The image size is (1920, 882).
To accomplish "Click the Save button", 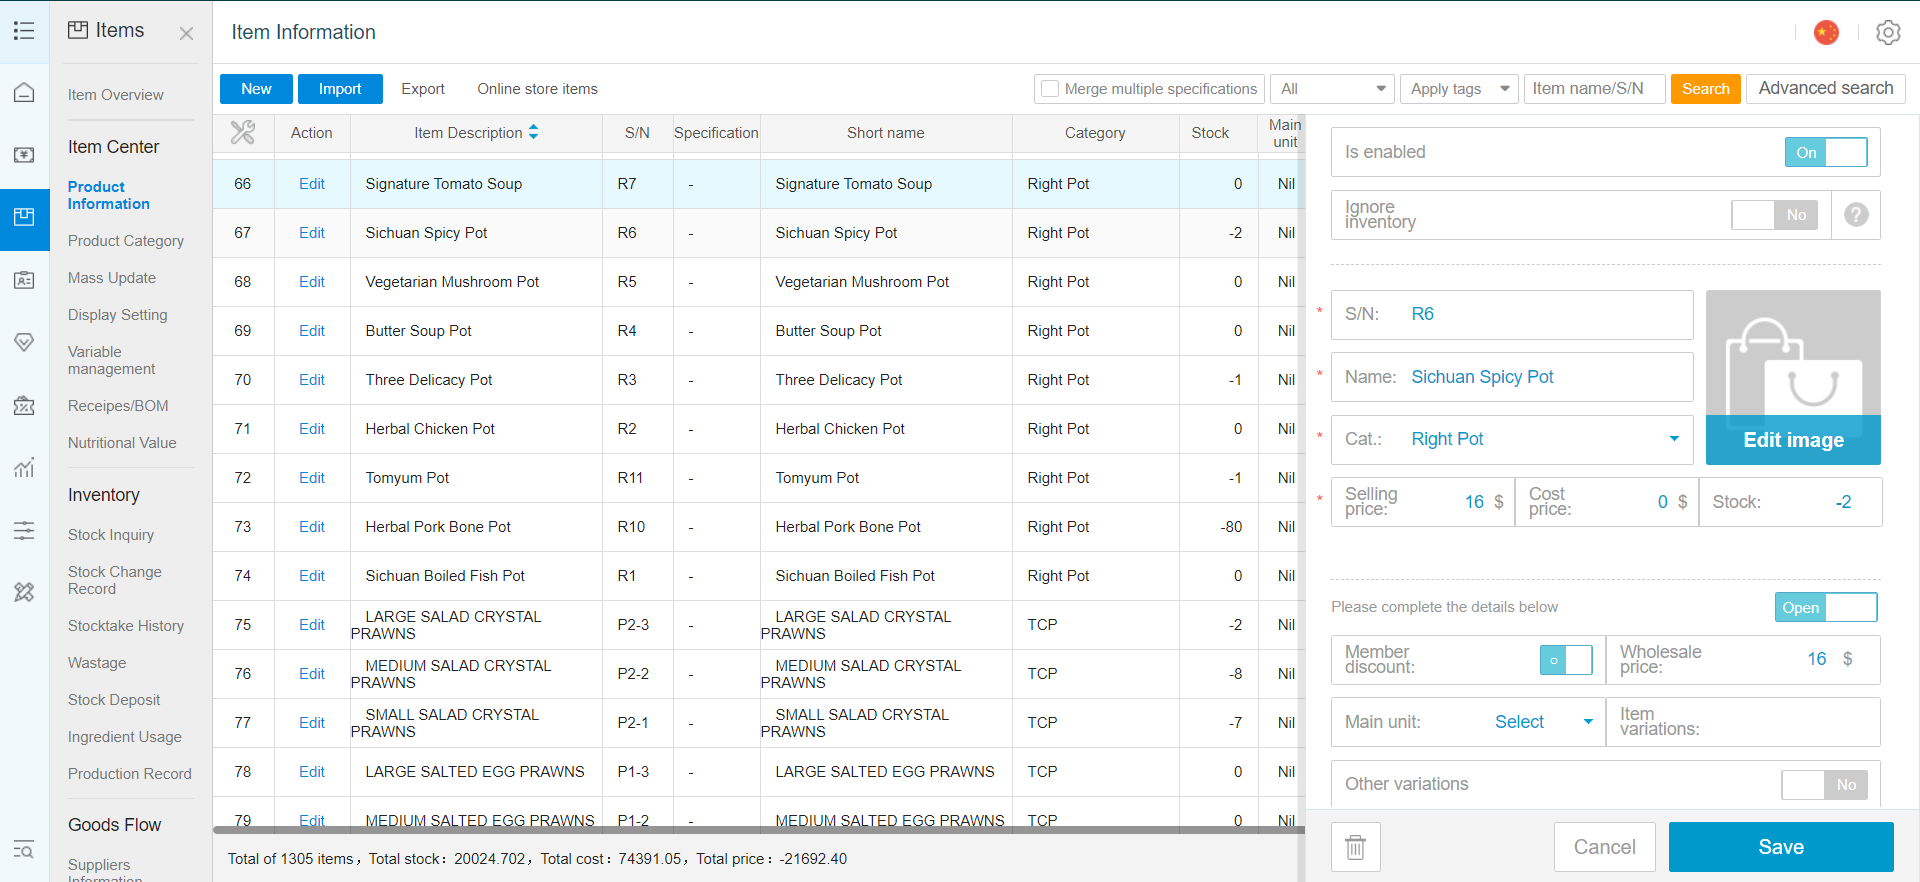I will coord(1781,847).
